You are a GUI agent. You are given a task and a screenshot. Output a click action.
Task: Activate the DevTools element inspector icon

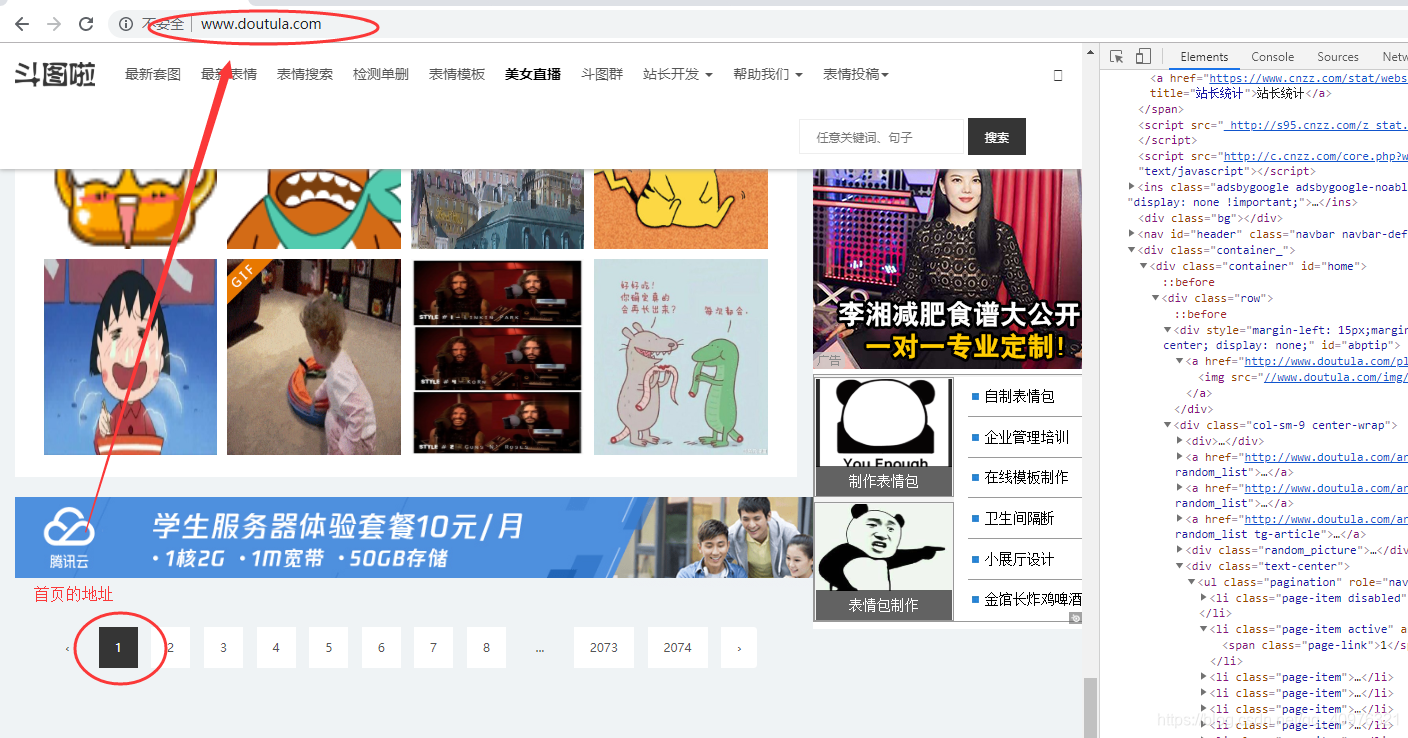(x=1117, y=57)
